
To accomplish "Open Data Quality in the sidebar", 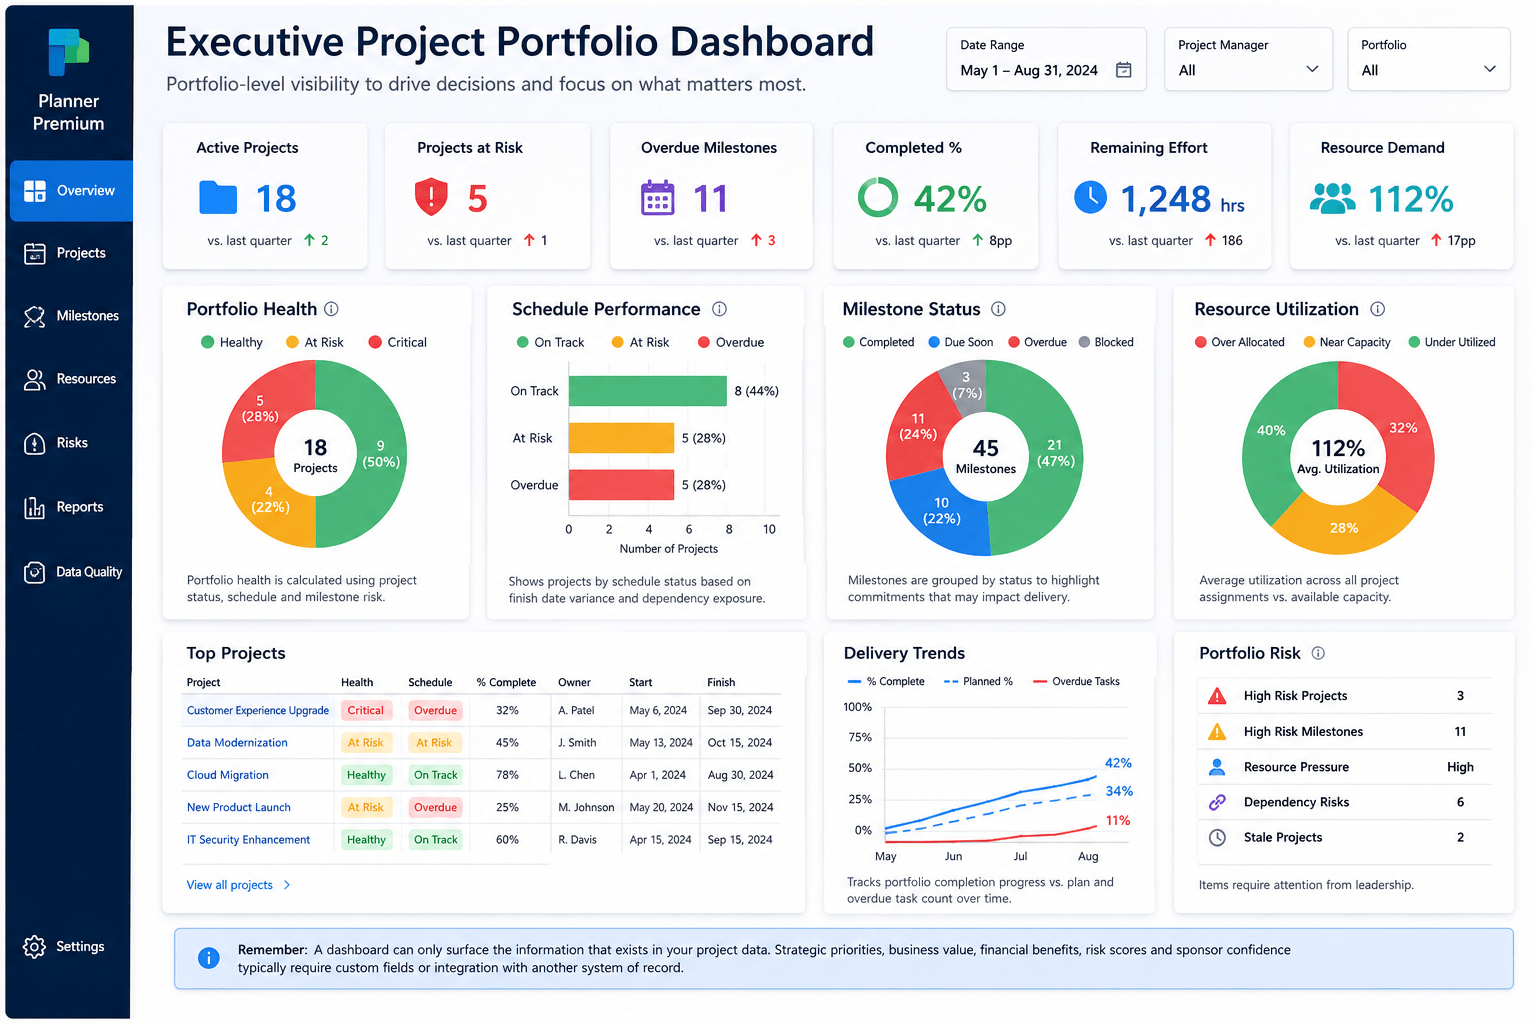I will point(73,572).
